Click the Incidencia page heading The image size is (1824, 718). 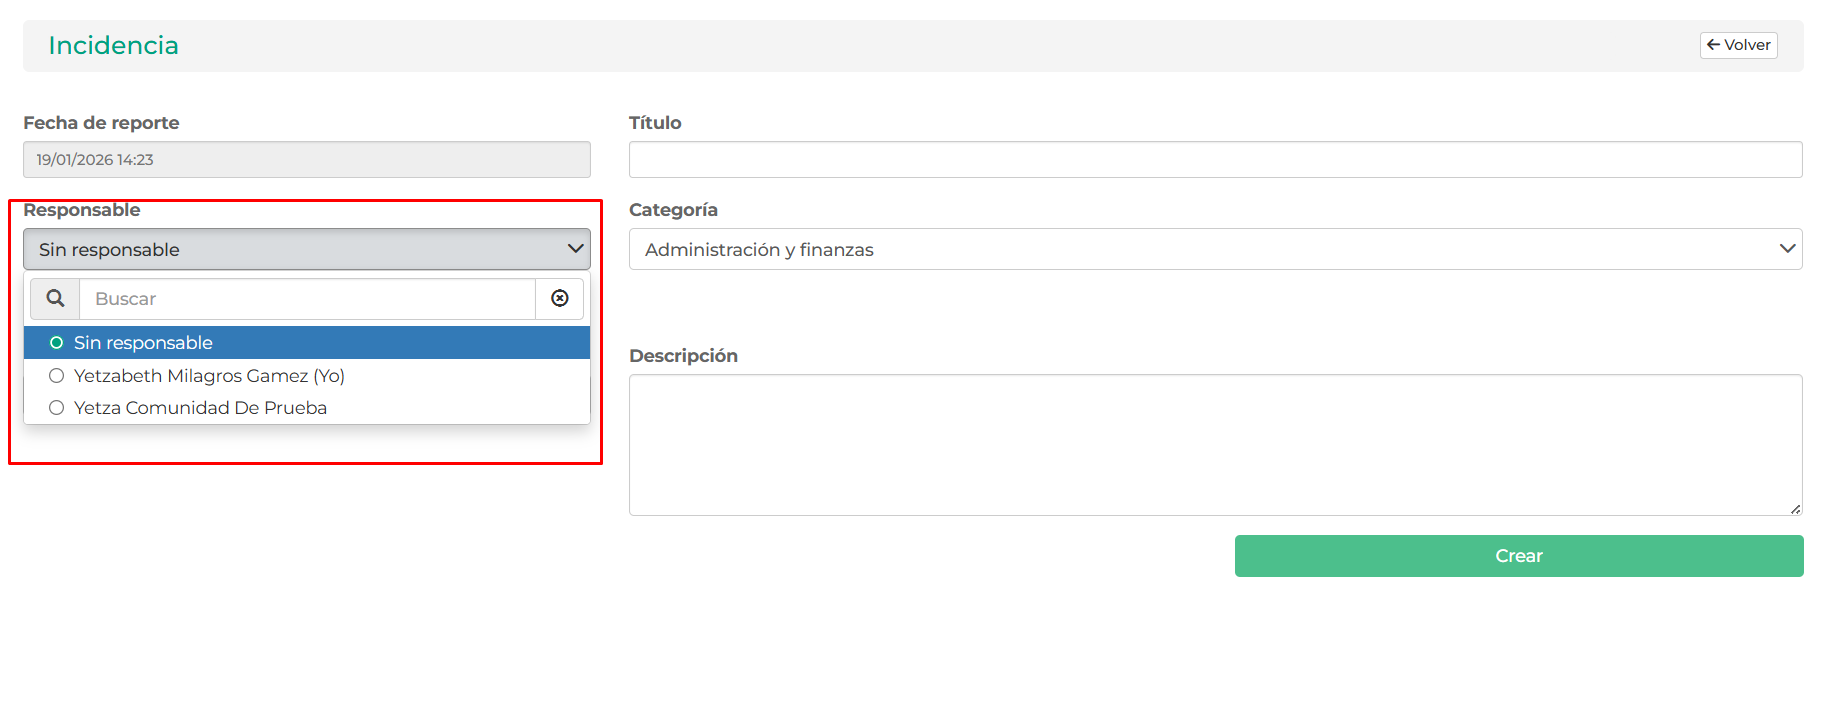coord(113,46)
